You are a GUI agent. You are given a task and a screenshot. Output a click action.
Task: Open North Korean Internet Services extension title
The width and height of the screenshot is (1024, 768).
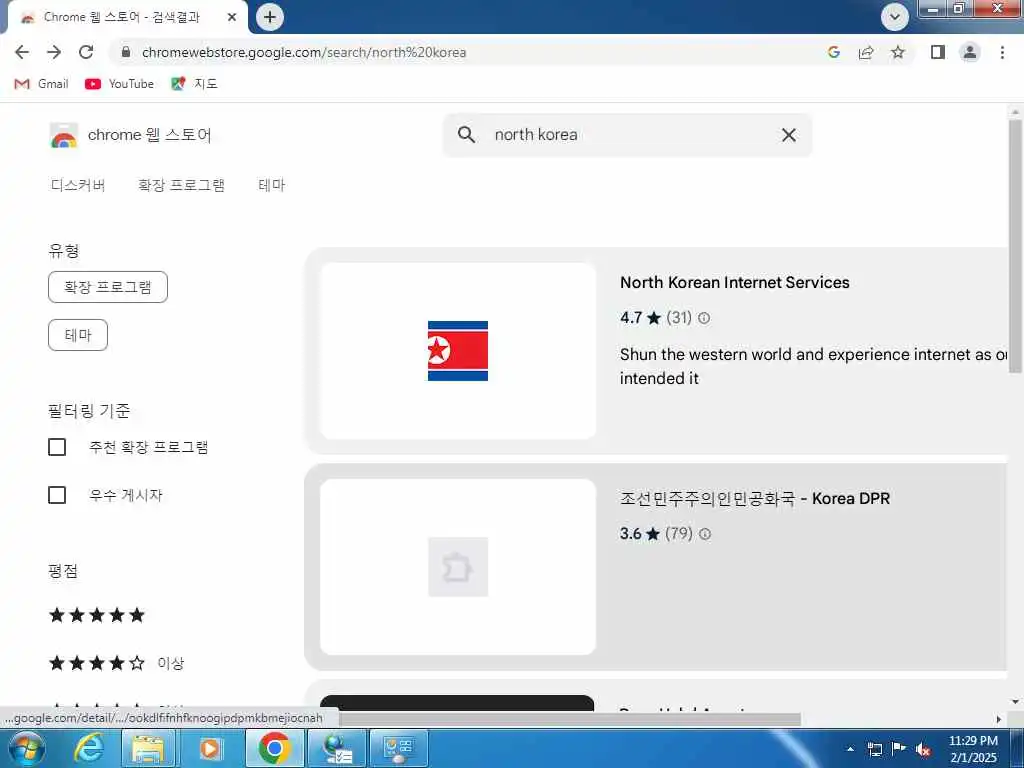click(x=735, y=282)
